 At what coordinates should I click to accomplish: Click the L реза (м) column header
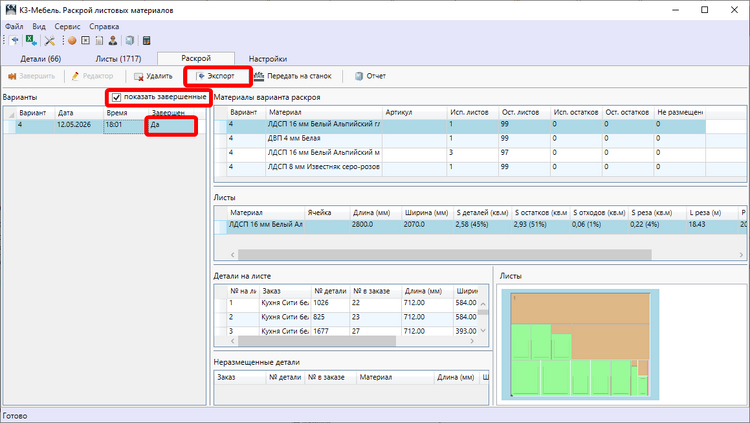tap(711, 213)
